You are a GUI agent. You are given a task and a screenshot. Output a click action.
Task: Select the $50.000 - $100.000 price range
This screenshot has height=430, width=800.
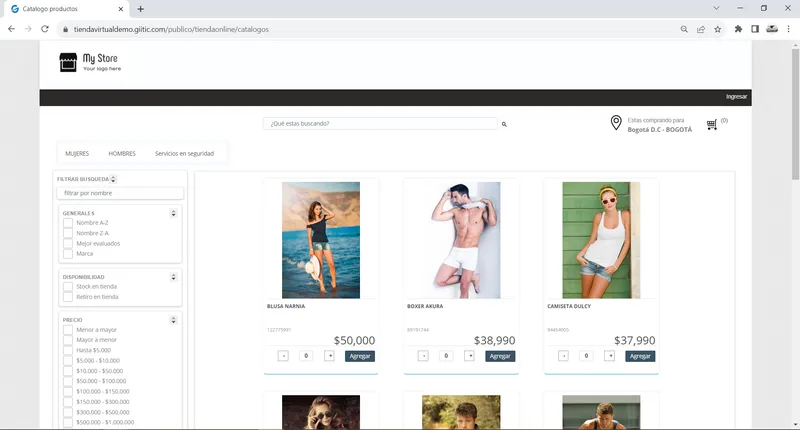pyautogui.click(x=68, y=381)
